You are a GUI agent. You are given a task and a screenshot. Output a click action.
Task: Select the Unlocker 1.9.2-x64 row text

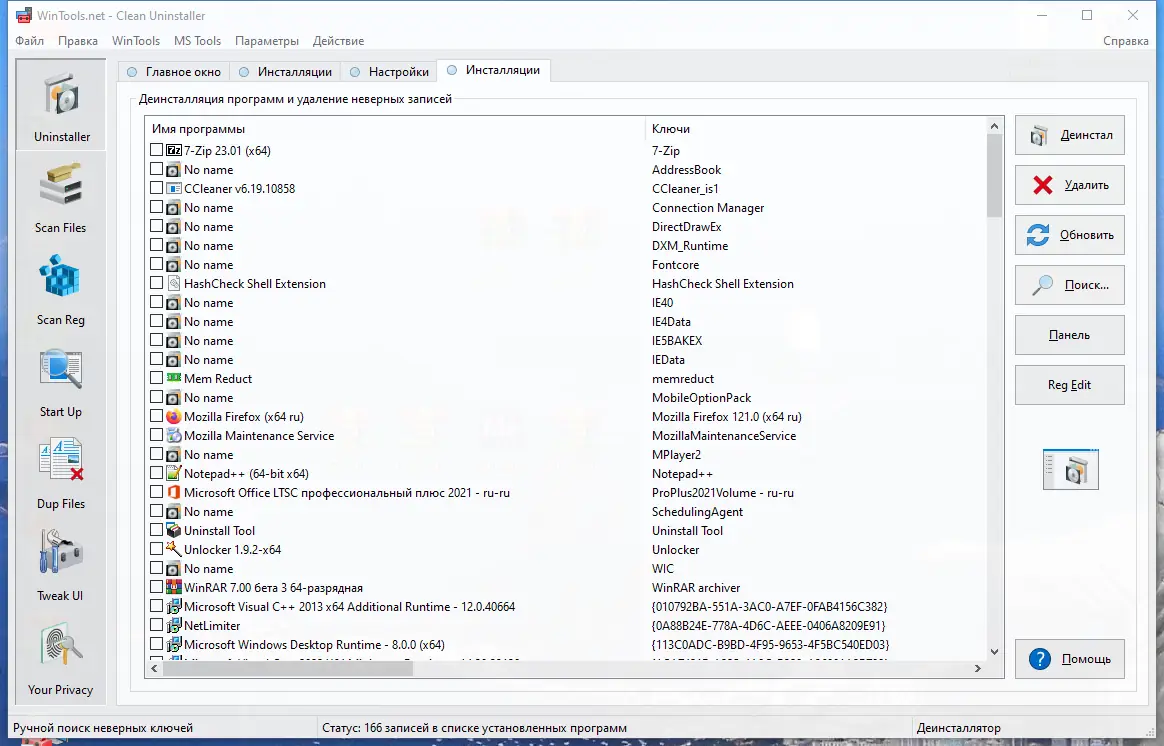232,550
